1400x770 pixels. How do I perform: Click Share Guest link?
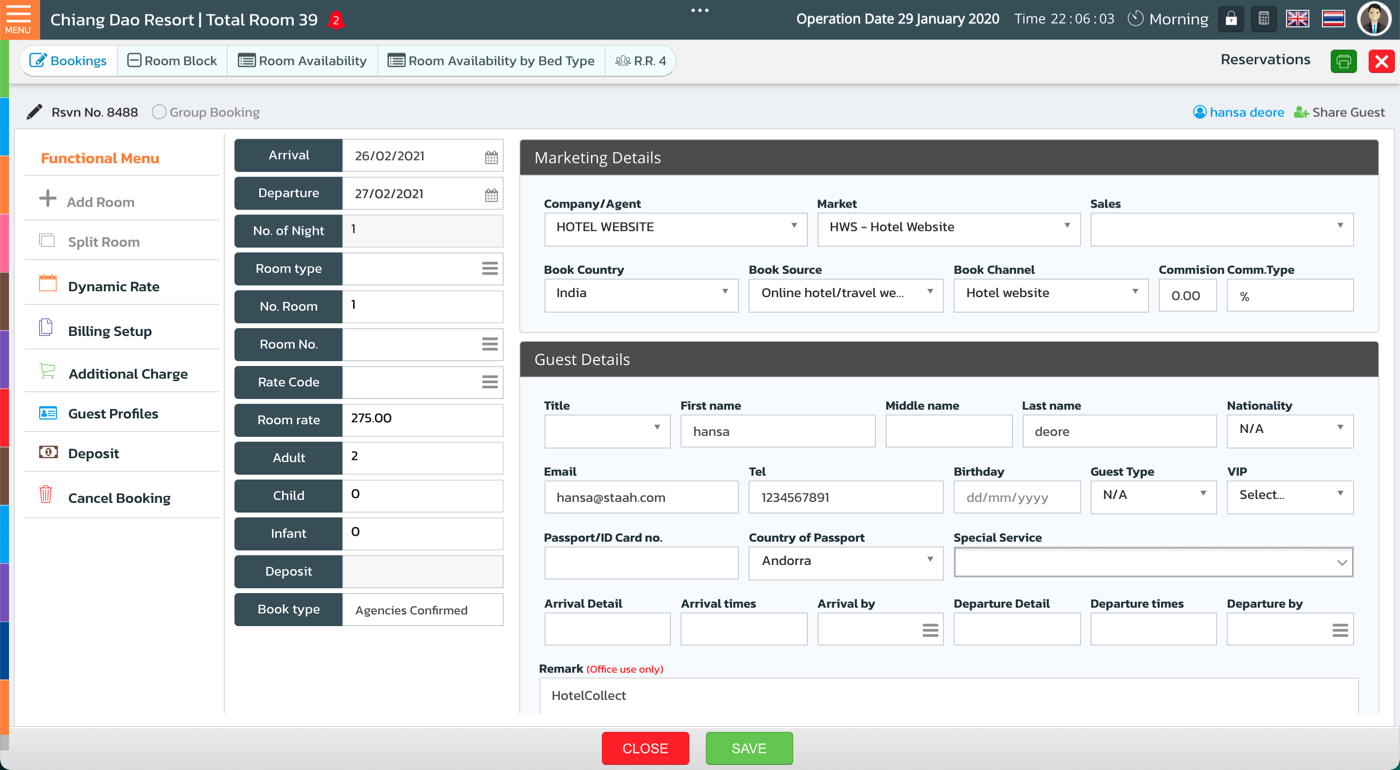(1339, 112)
